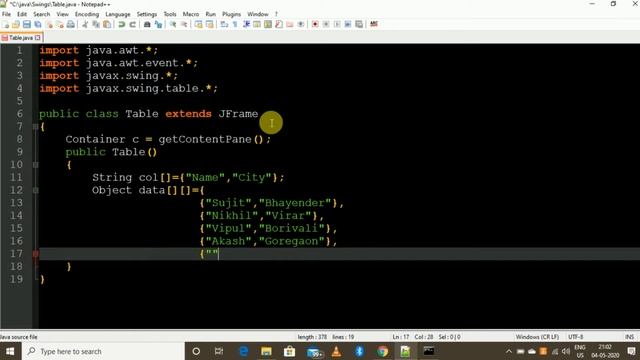Toggle word wrap in the toolbar

224,24
